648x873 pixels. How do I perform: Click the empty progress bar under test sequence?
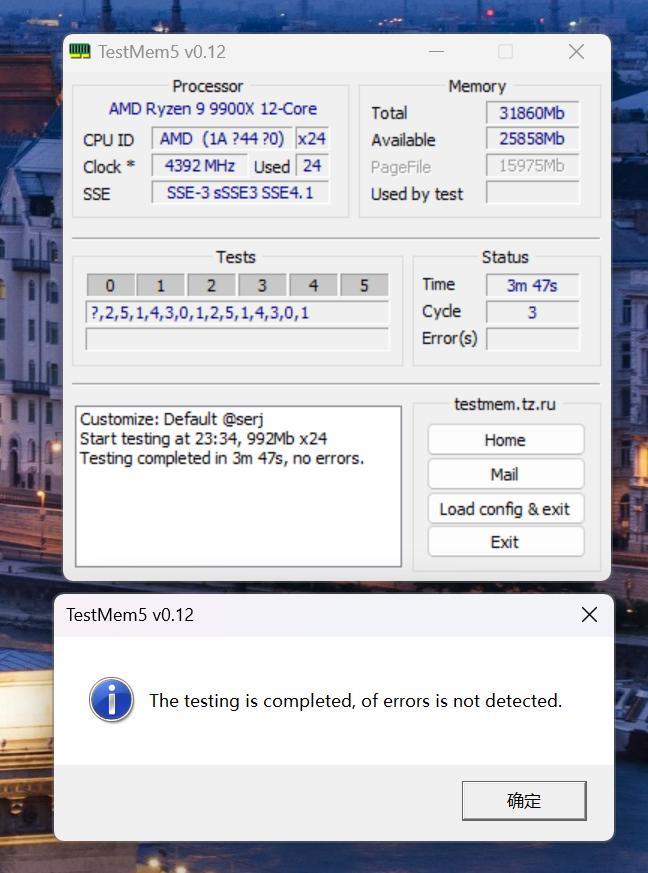237,339
